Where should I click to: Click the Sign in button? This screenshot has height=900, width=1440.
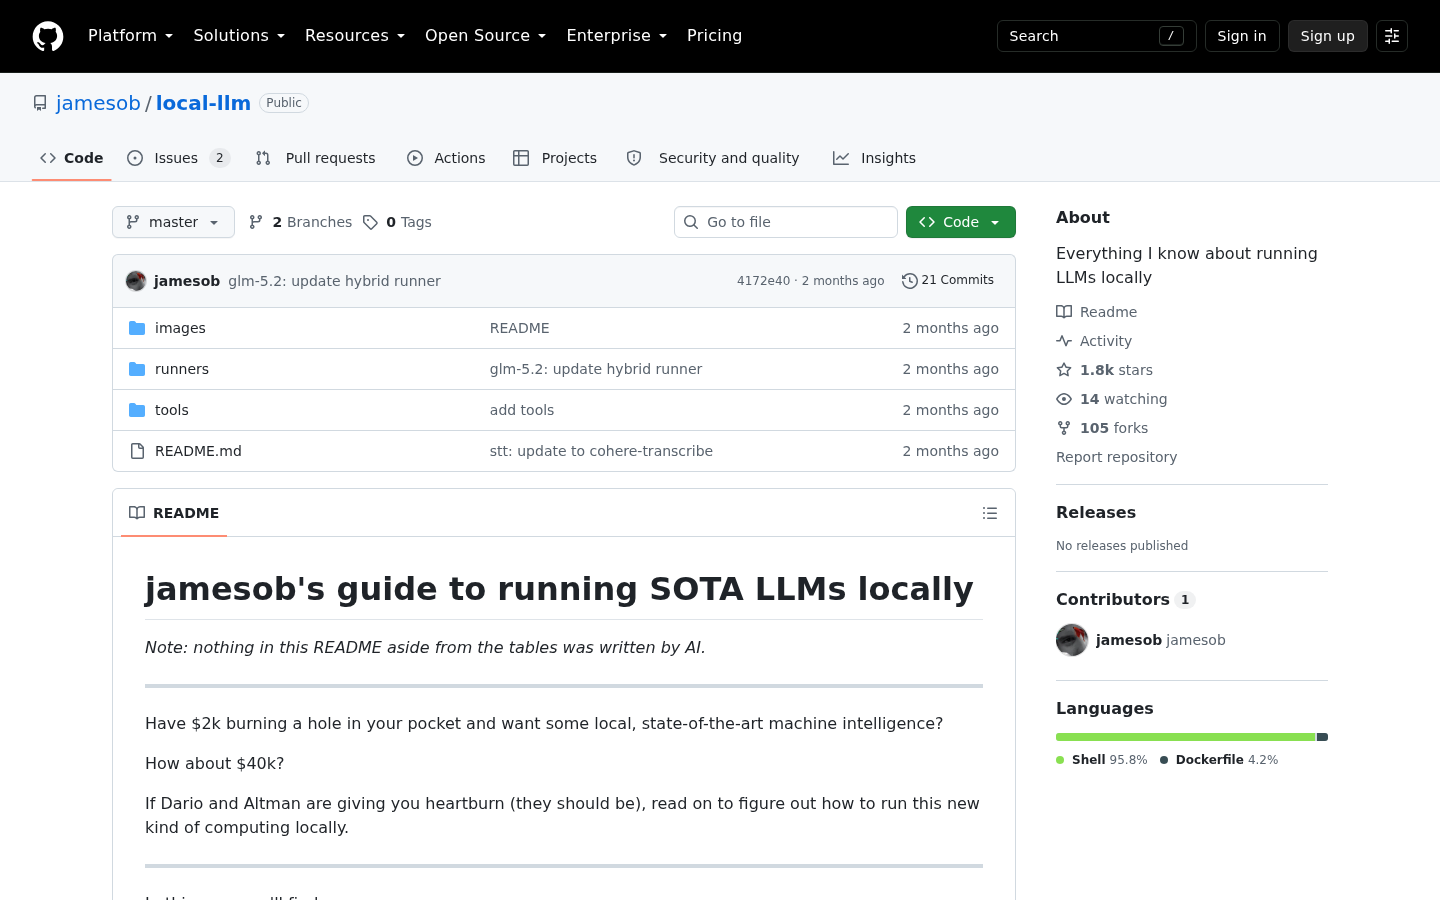click(1242, 36)
